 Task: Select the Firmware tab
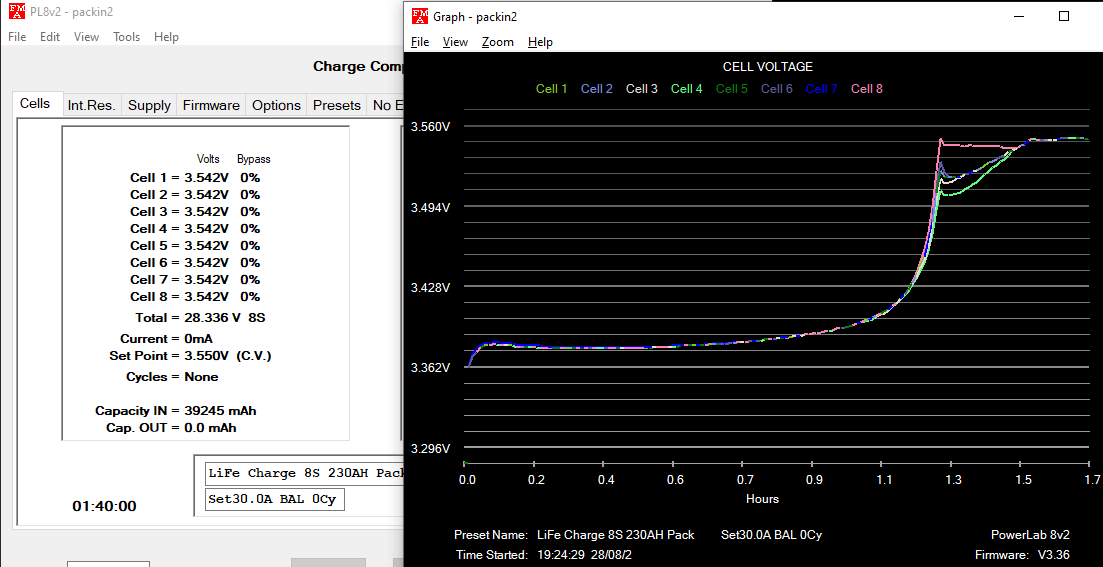point(210,105)
